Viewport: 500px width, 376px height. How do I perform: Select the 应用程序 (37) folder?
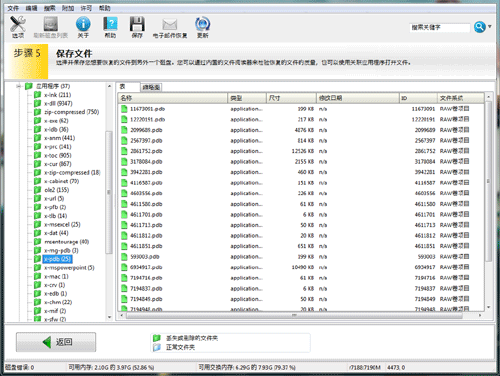pyautogui.click(x=53, y=86)
